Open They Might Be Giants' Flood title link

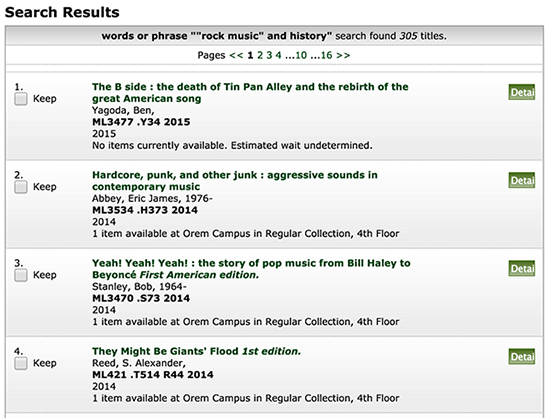click(x=196, y=351)
